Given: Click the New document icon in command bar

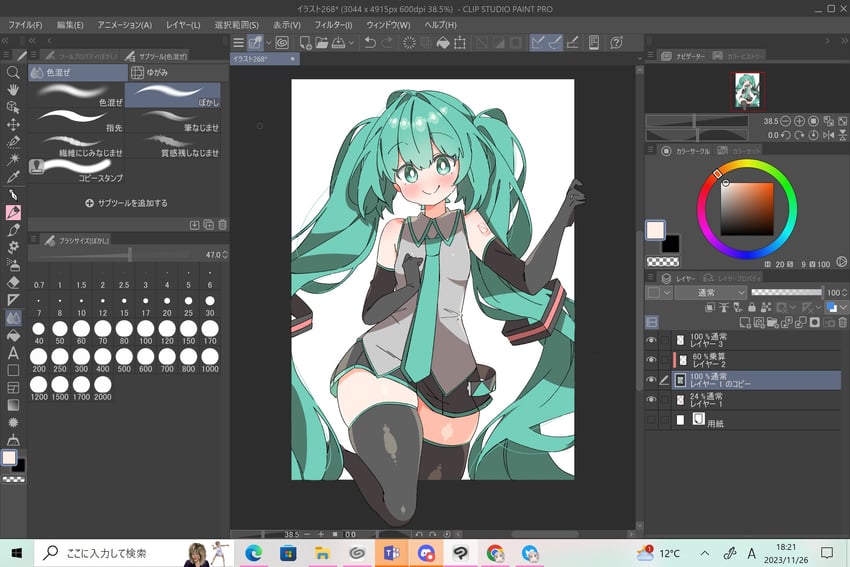Looking at the screenshot, I should [305, 42].
